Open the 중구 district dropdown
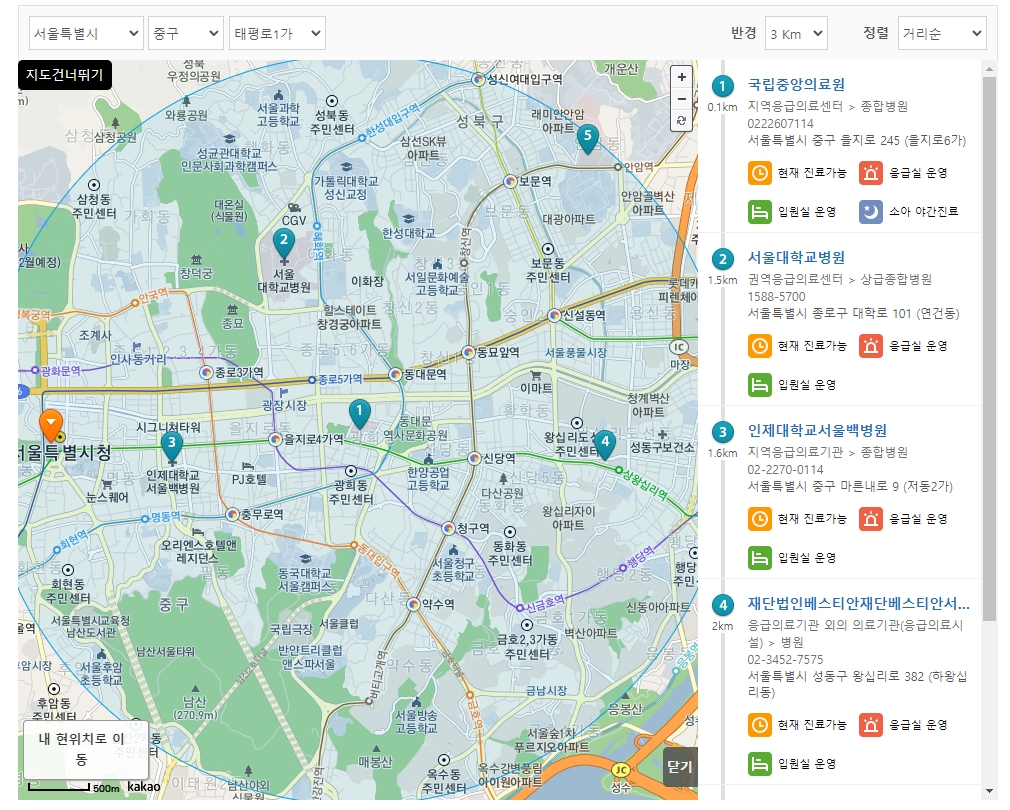This screenshot has height=810, width=1010. coord(186,33)
